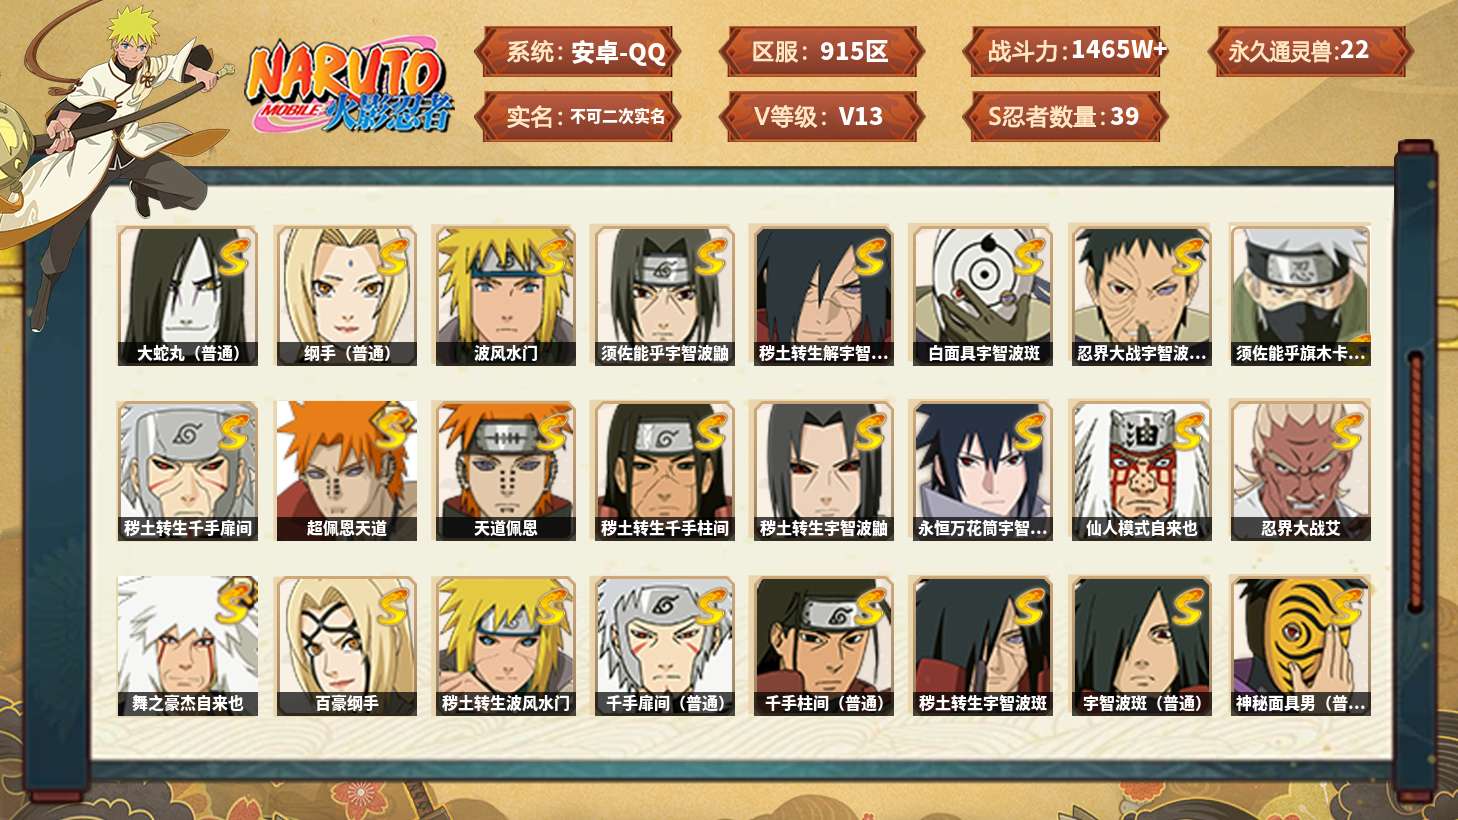This screenshot has height=820, width=1458.
Task: Open the 波风水门 character icon
Action: (x=505, y=296)
